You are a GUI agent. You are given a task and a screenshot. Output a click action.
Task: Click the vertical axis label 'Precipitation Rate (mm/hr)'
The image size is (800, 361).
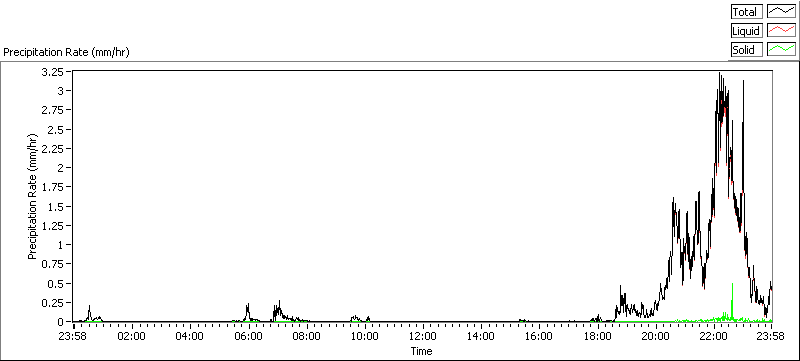[33, 196]
